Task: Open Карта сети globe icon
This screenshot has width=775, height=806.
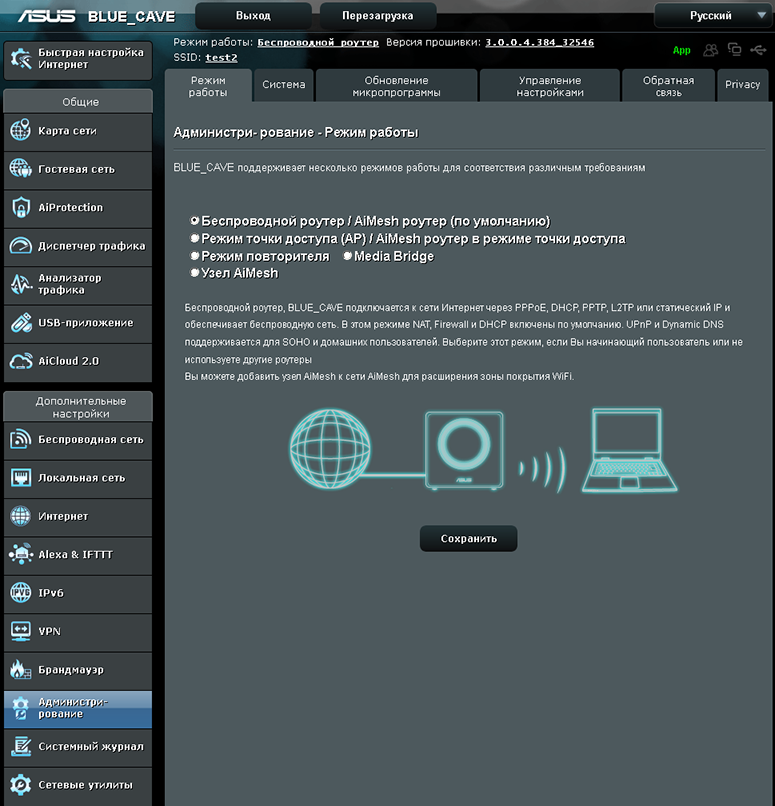Action: point(21,130)
